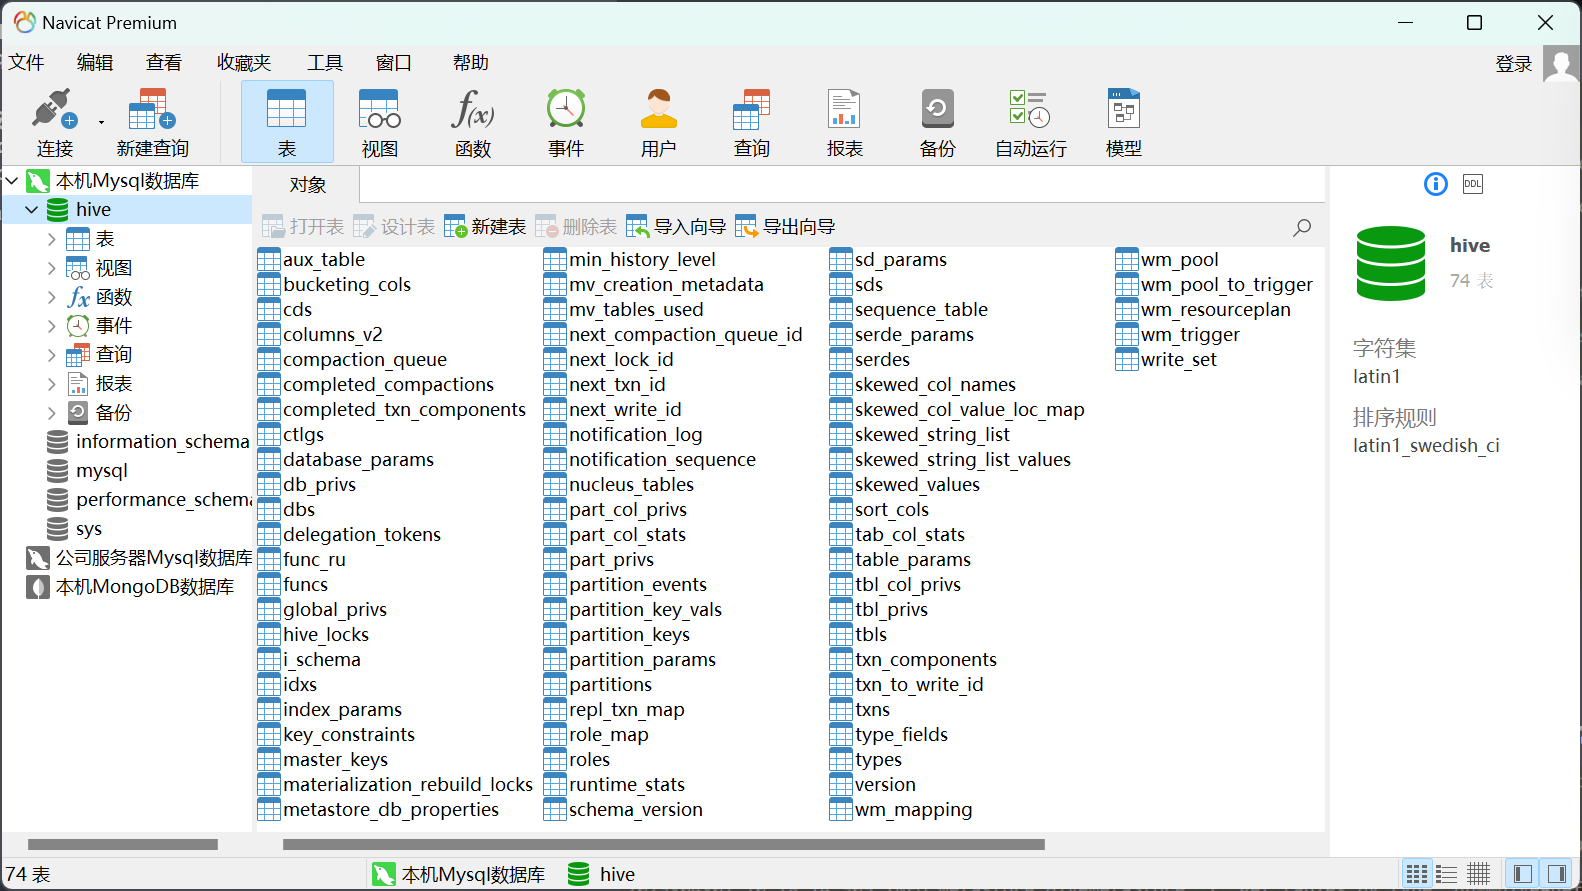The image size is (1582, 891).
Task: Open the 函数 (Function) toolbar icon
Action: 473,122
